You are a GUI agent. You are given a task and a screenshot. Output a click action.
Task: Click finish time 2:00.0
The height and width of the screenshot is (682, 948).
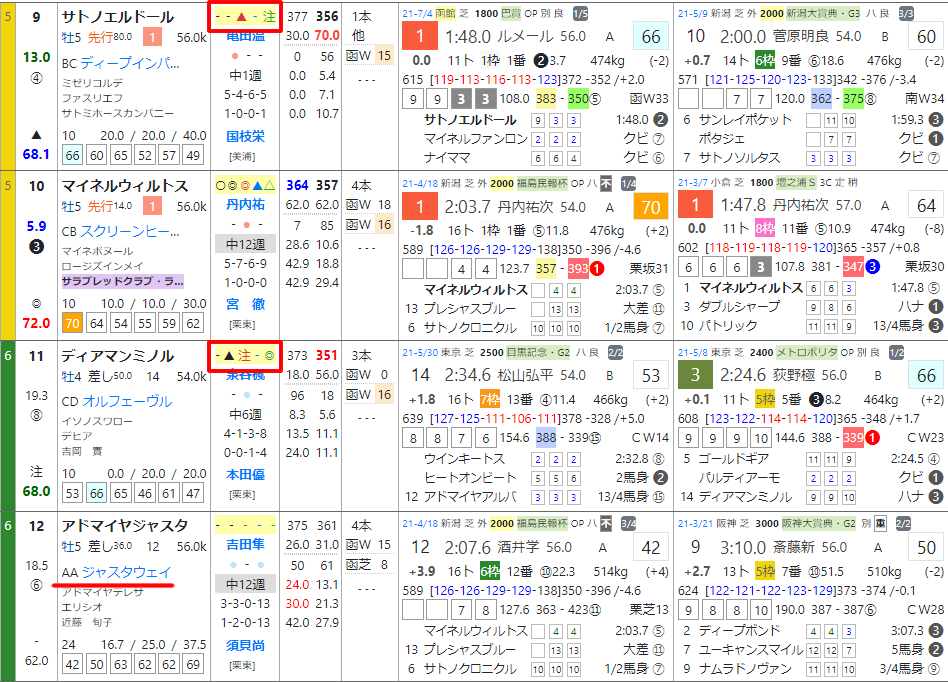[x=743, y=37]
